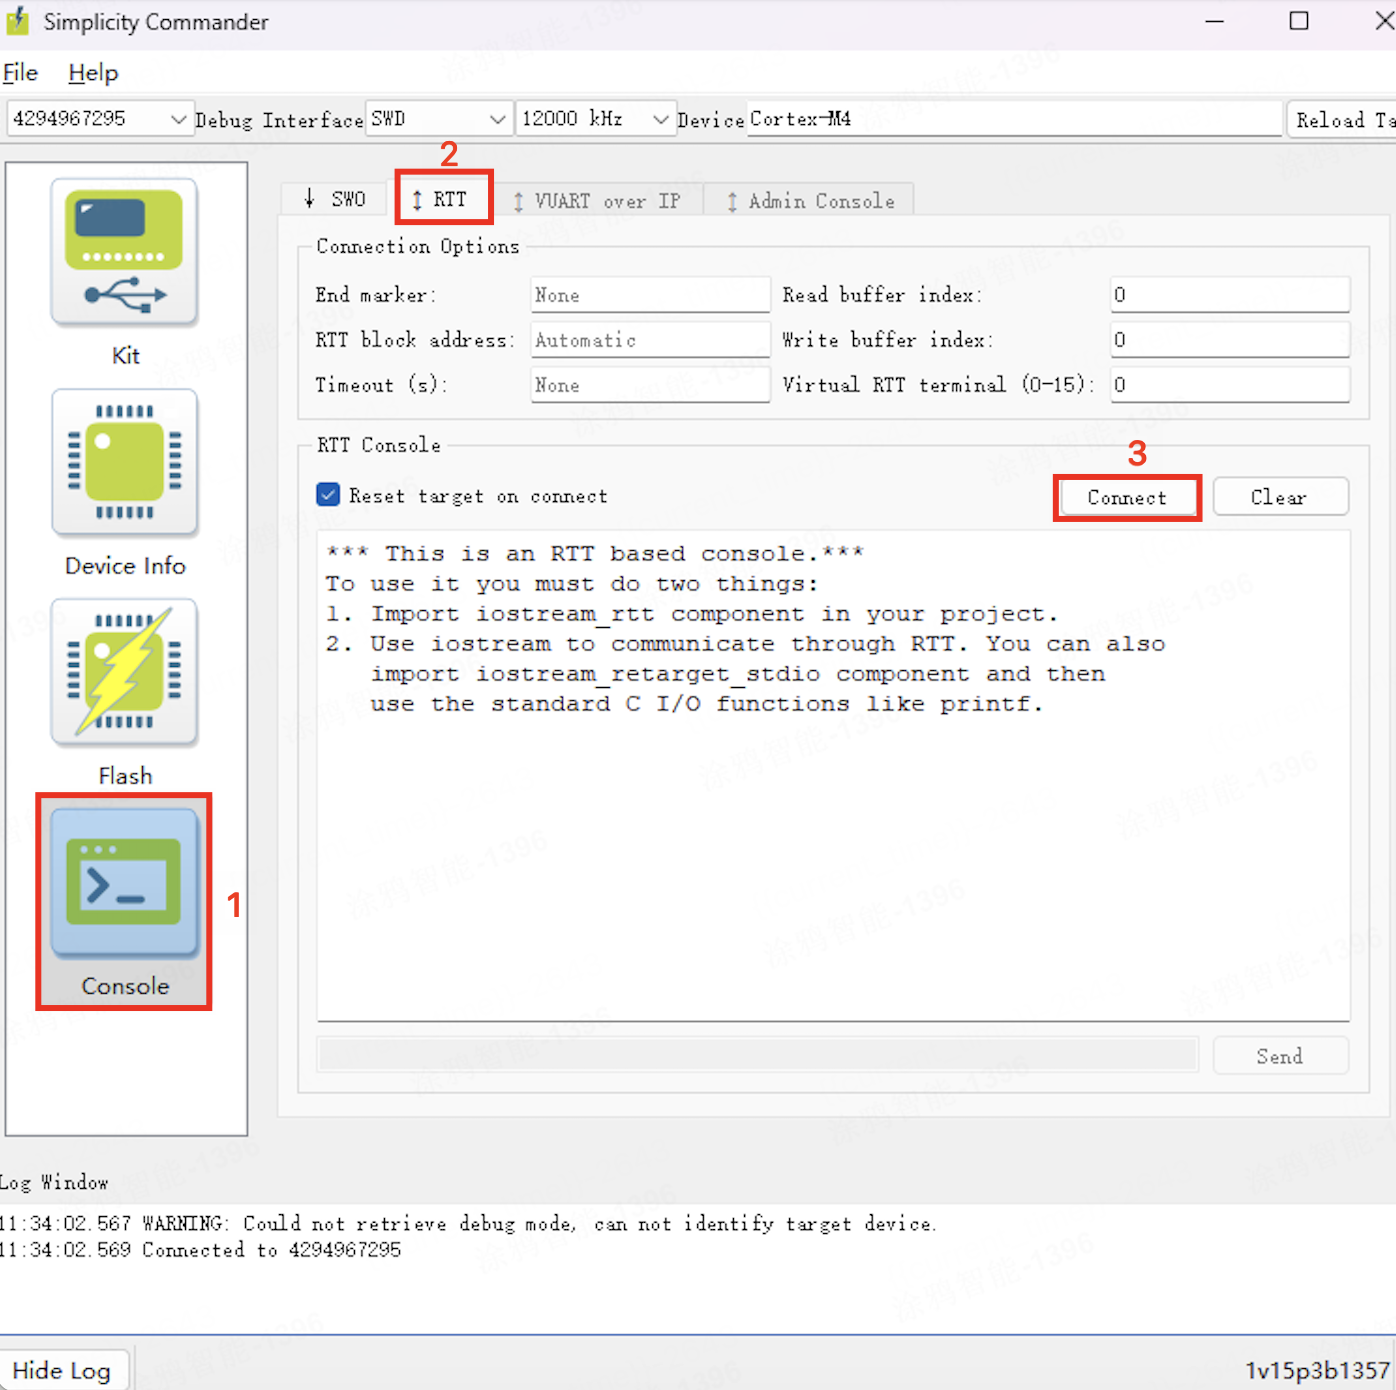Switch to the SWO tab
Image resolution: width=1396 pixels, height=1390 pixels.
[336, 199]
